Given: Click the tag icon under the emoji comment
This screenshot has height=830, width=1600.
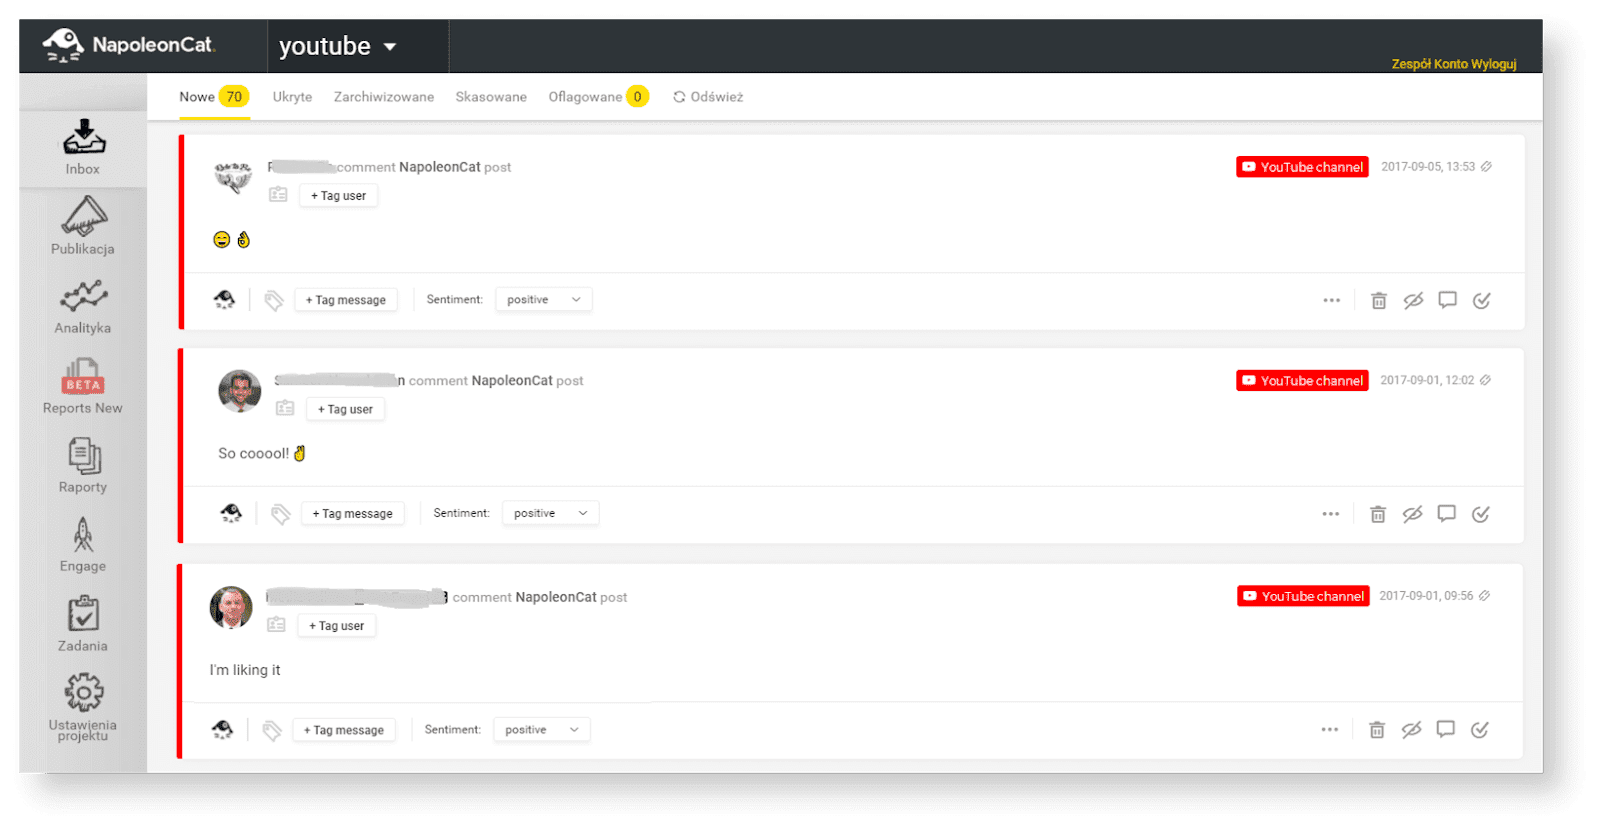Looking at the screenshot, I should pos(273,300).
